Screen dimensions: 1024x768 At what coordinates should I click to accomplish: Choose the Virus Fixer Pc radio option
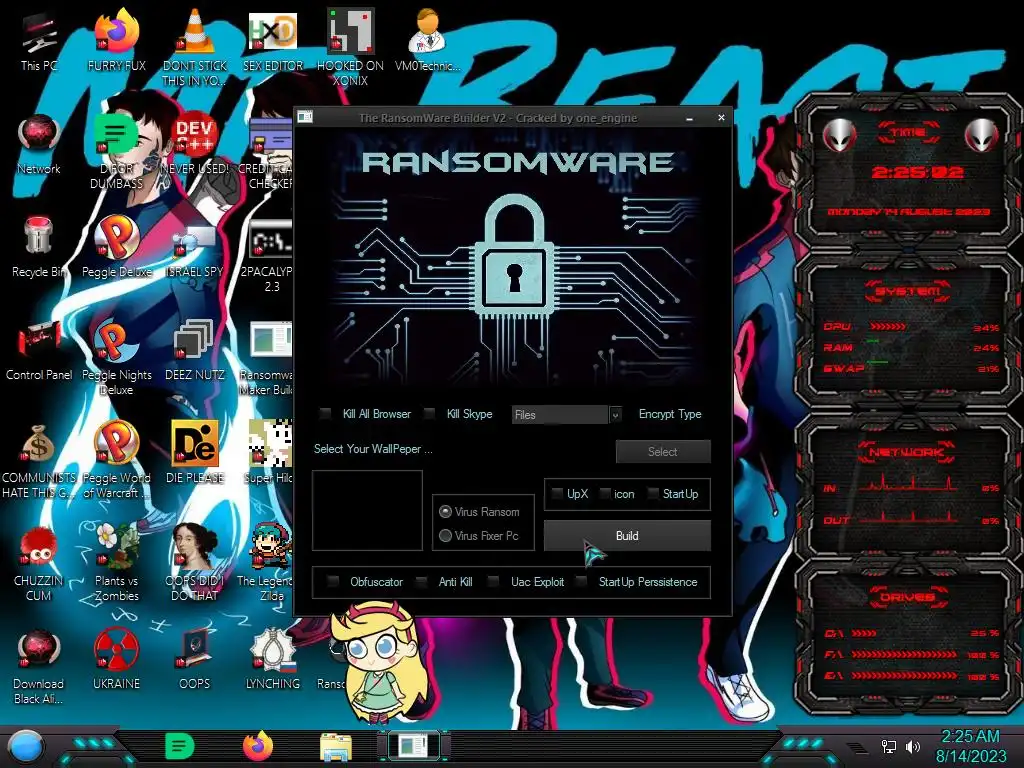[445, 536]
